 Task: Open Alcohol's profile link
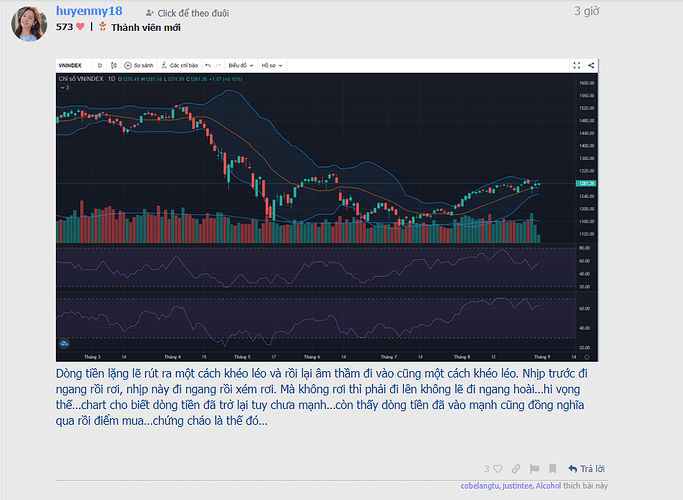click(548, 485)
